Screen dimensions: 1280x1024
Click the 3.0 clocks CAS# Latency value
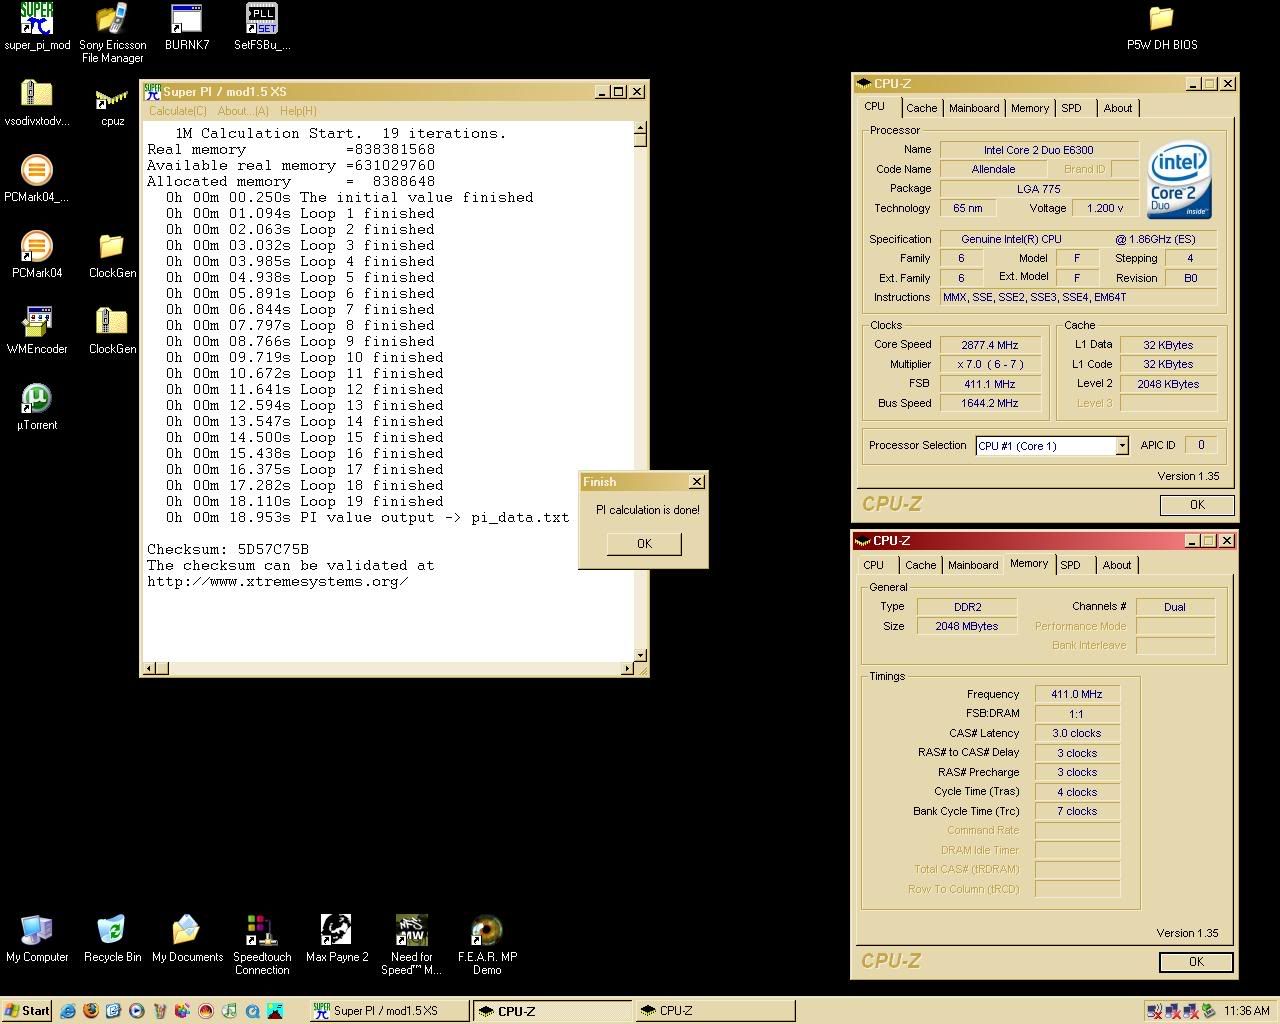(1077, 733)
